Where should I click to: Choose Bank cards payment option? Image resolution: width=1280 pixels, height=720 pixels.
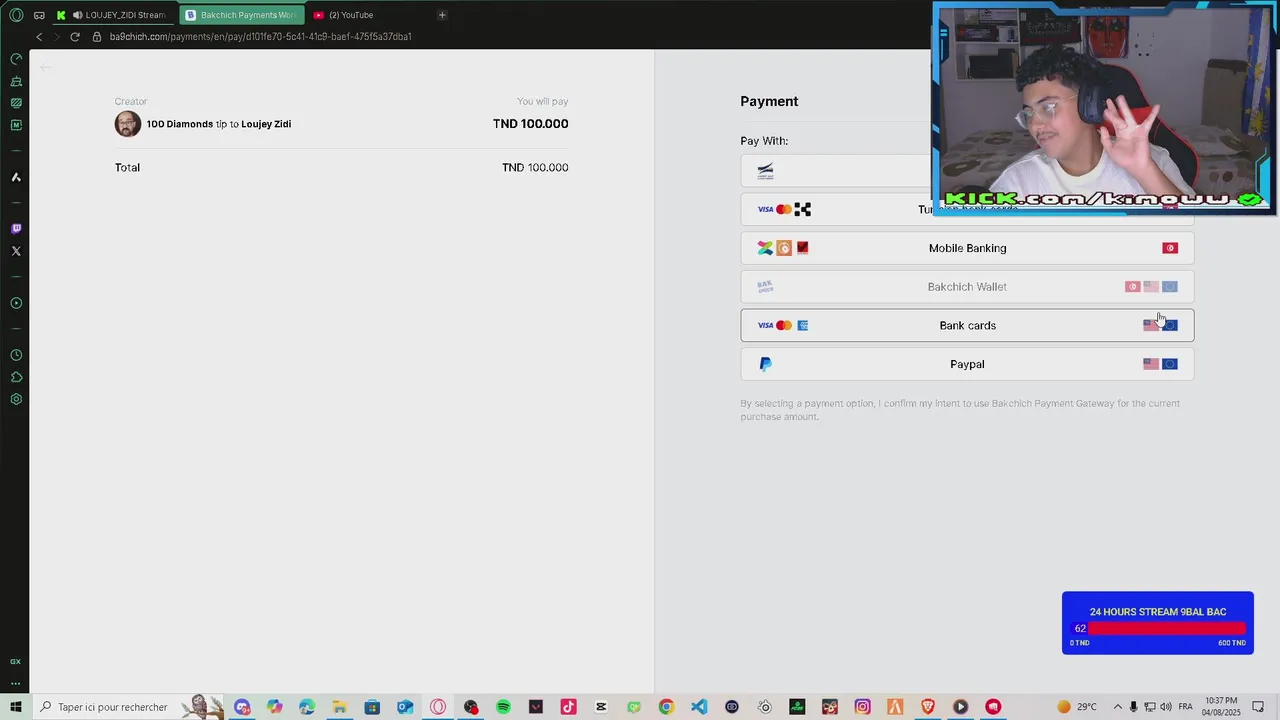click(967, 325)
